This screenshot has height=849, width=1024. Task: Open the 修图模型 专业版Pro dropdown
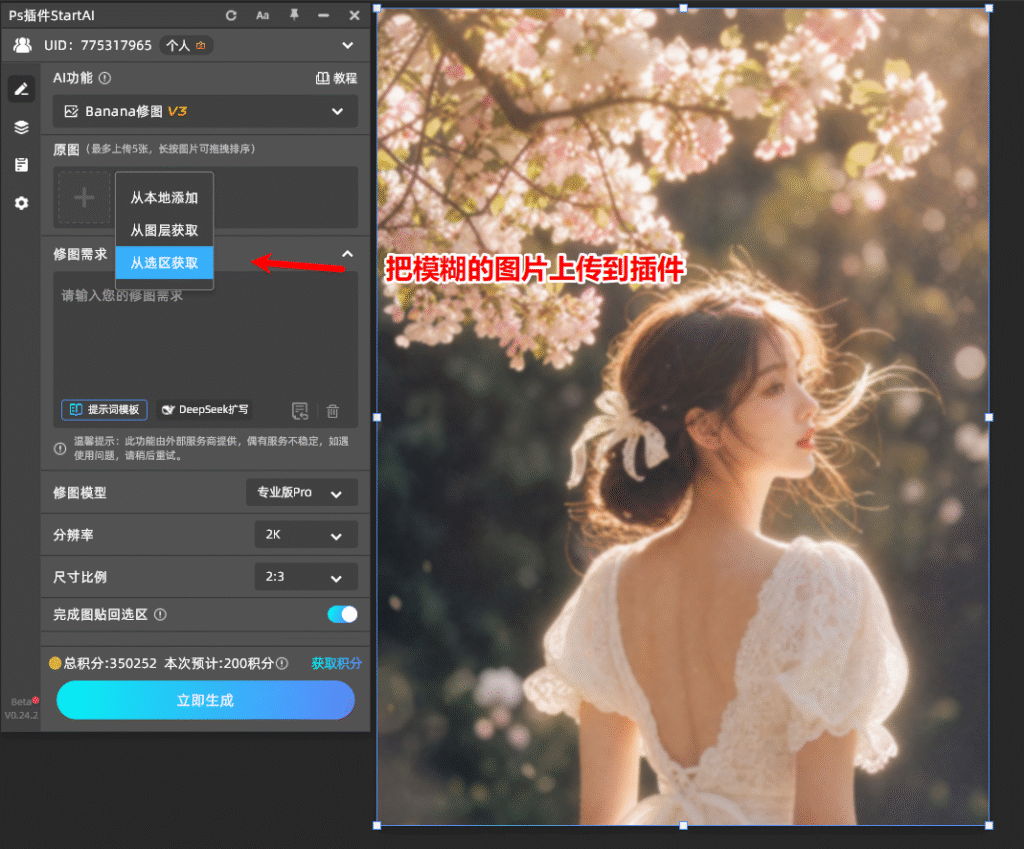(x=302, y=492)
